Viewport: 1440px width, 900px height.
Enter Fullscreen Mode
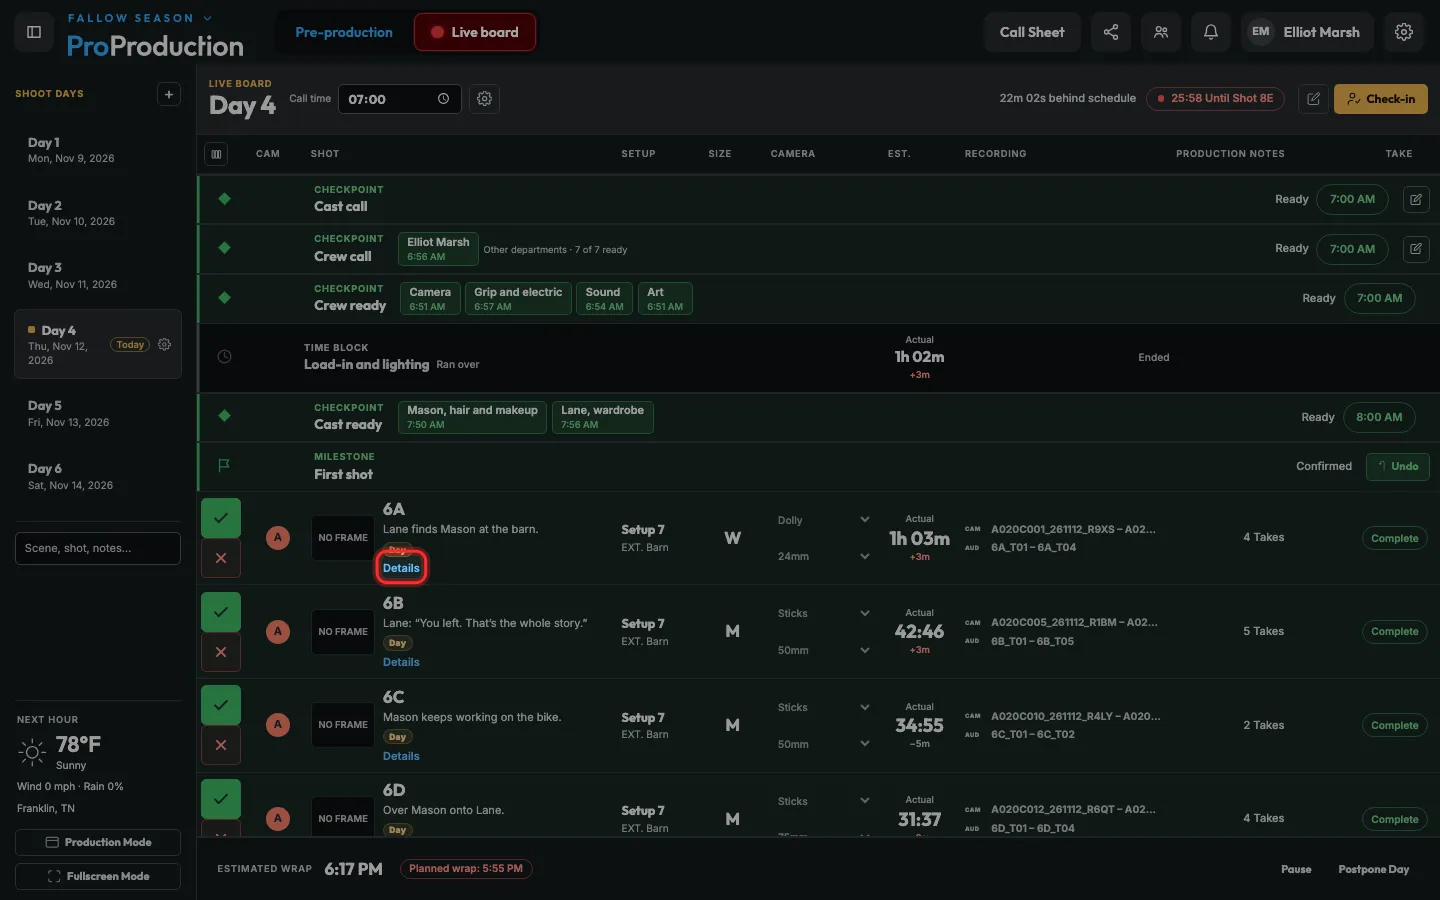[98, 876]
